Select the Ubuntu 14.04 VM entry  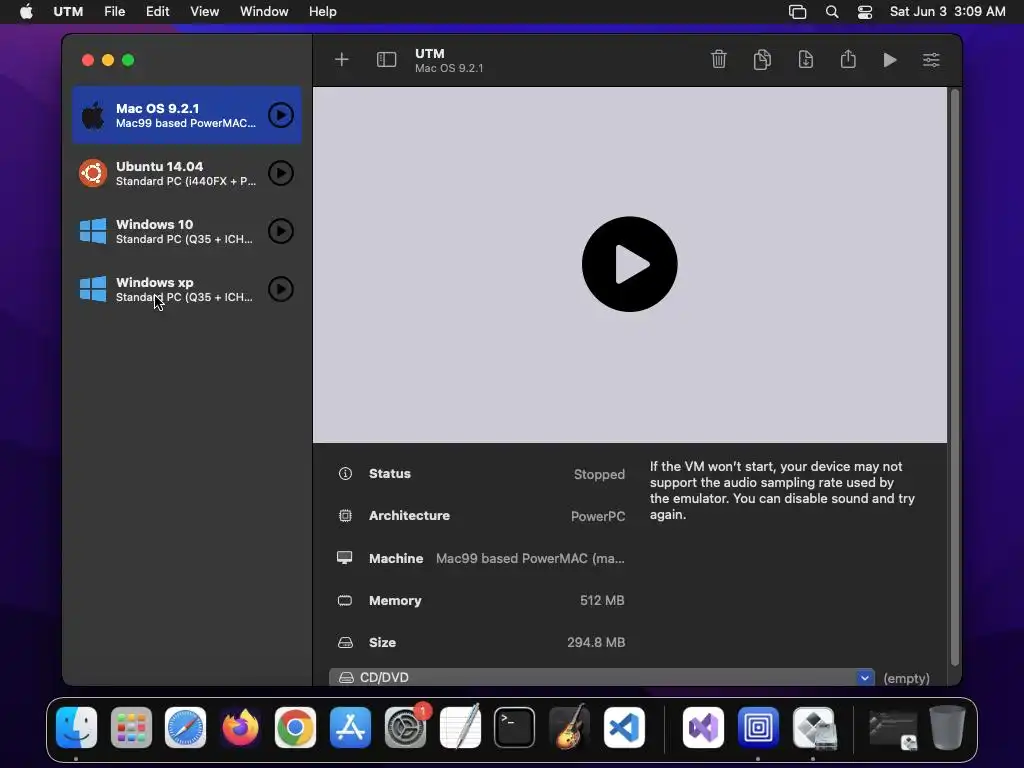[x=187, y=173]
